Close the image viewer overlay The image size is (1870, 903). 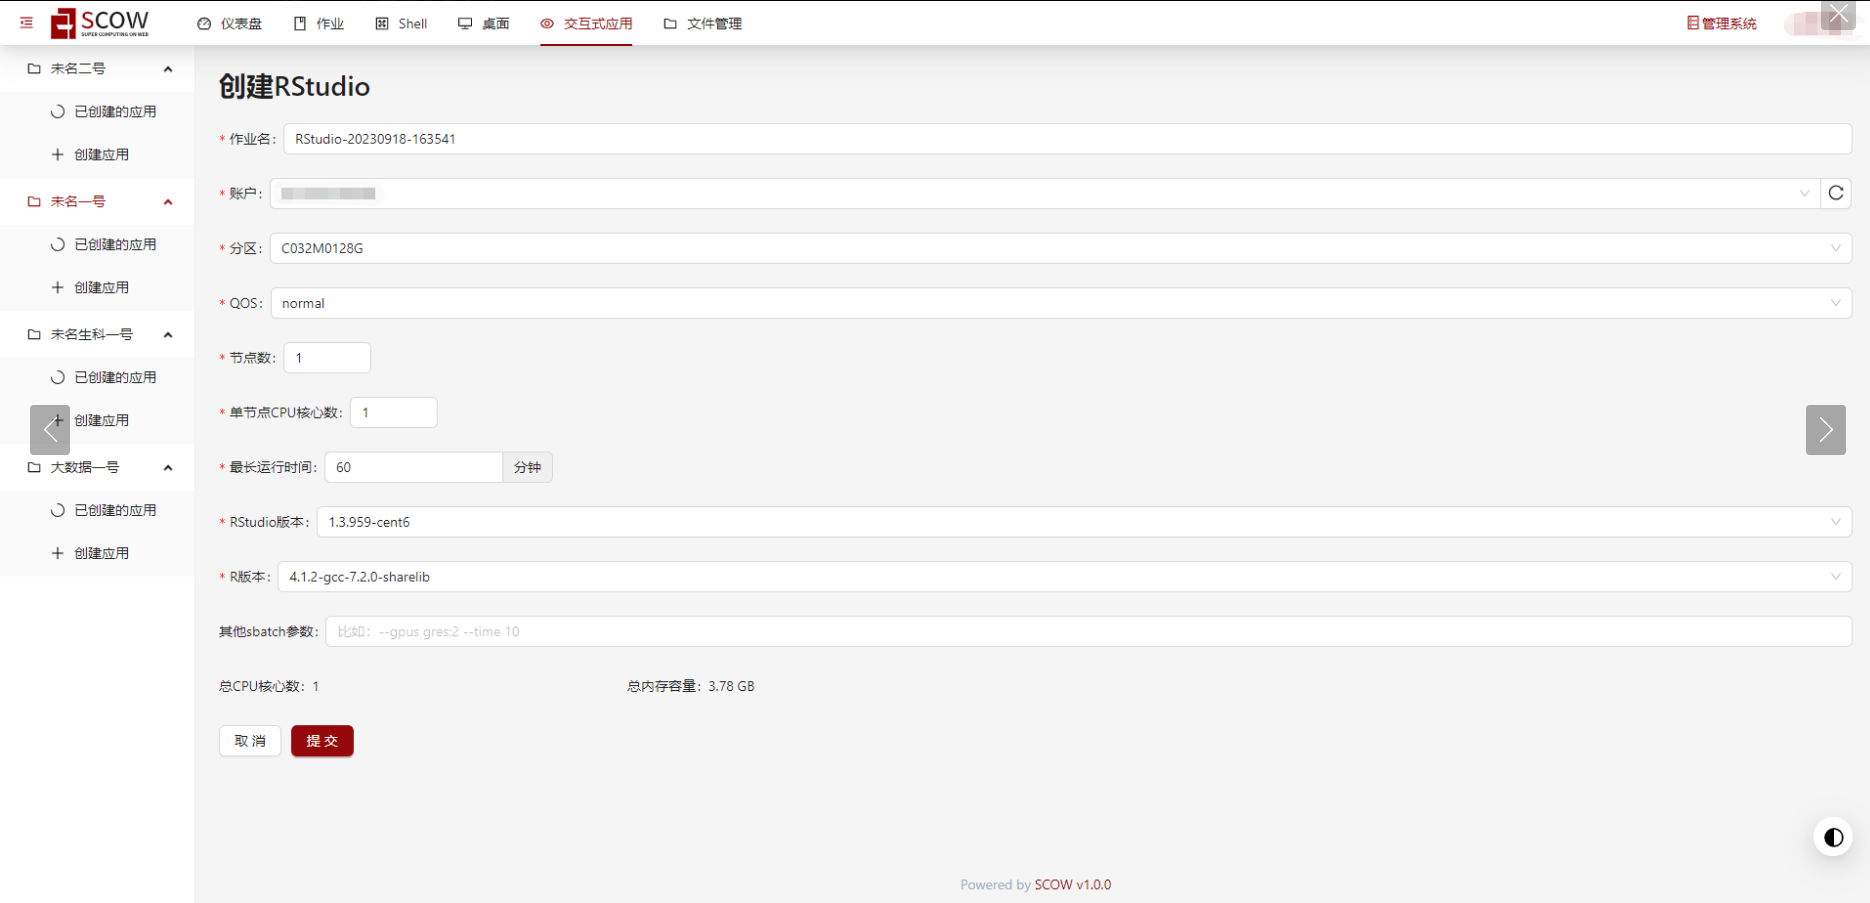[x=1839, y=13]
